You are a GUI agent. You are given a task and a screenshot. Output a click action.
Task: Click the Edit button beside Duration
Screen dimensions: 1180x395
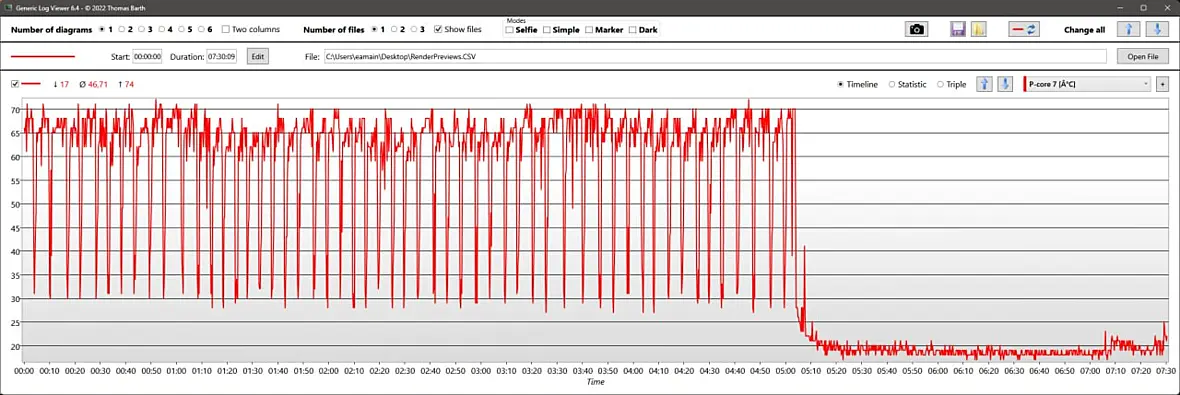[257, 56]
